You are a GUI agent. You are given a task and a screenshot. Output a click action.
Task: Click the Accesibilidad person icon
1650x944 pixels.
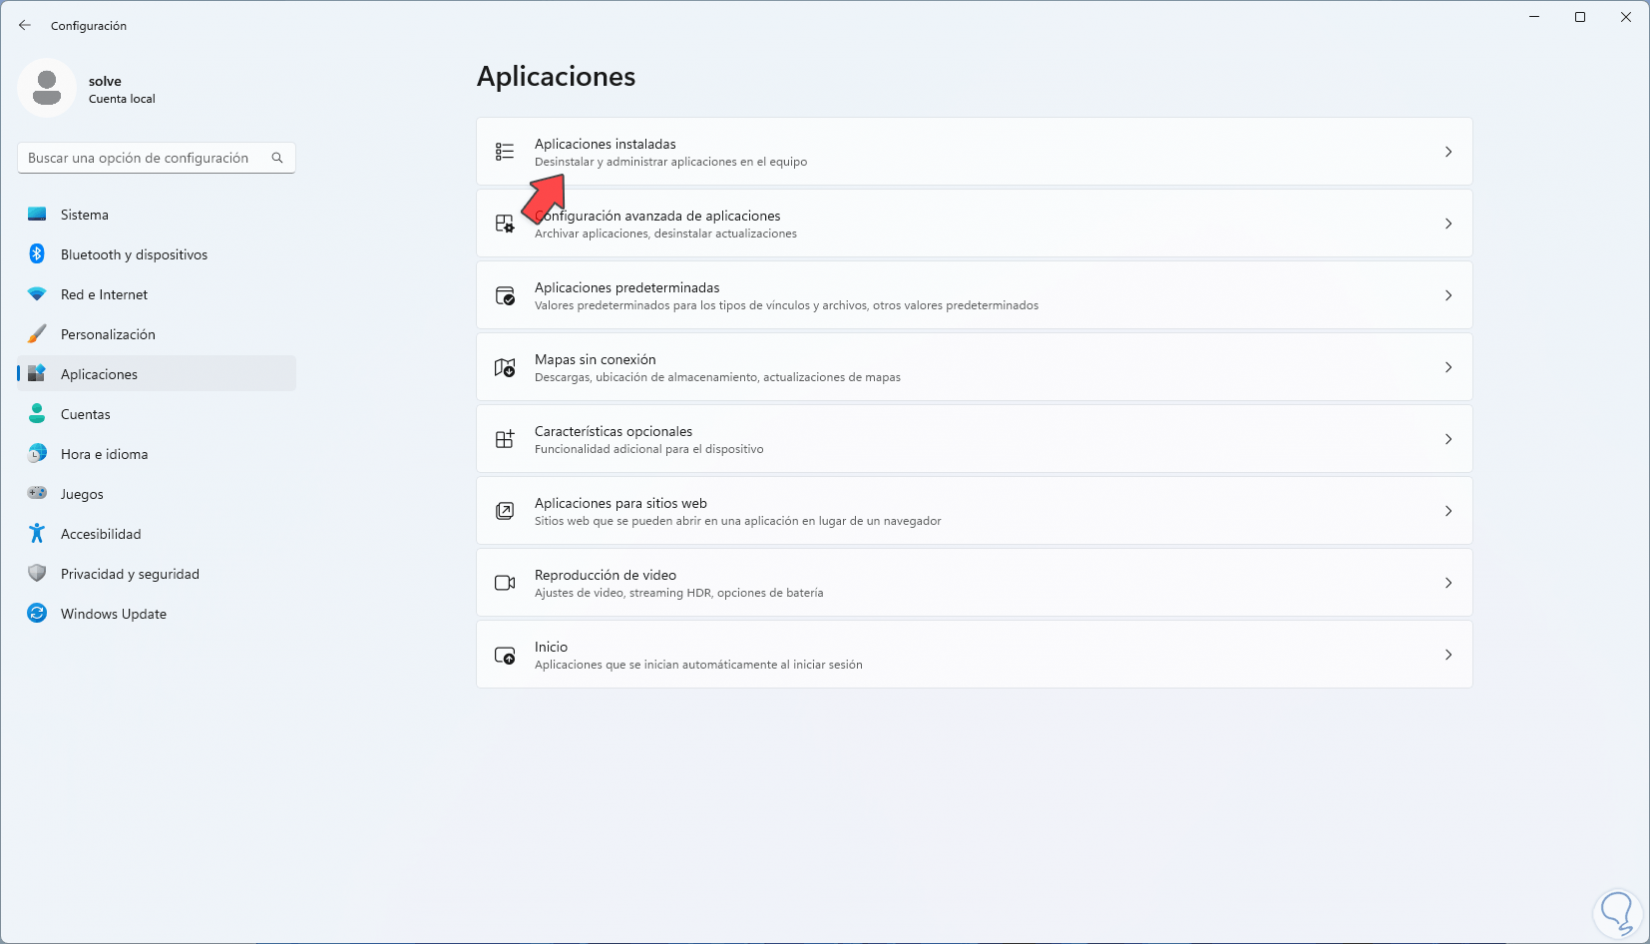(37, 534)
